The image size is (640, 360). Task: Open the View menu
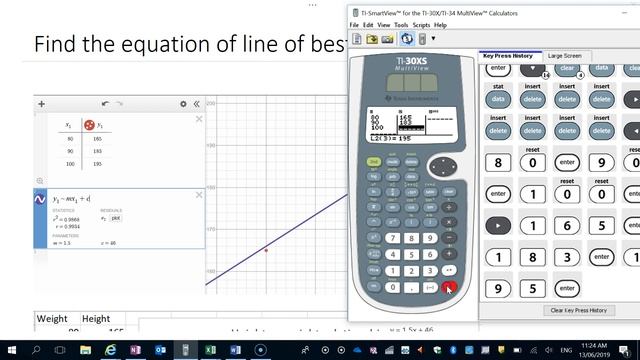(x=383, y=25)
